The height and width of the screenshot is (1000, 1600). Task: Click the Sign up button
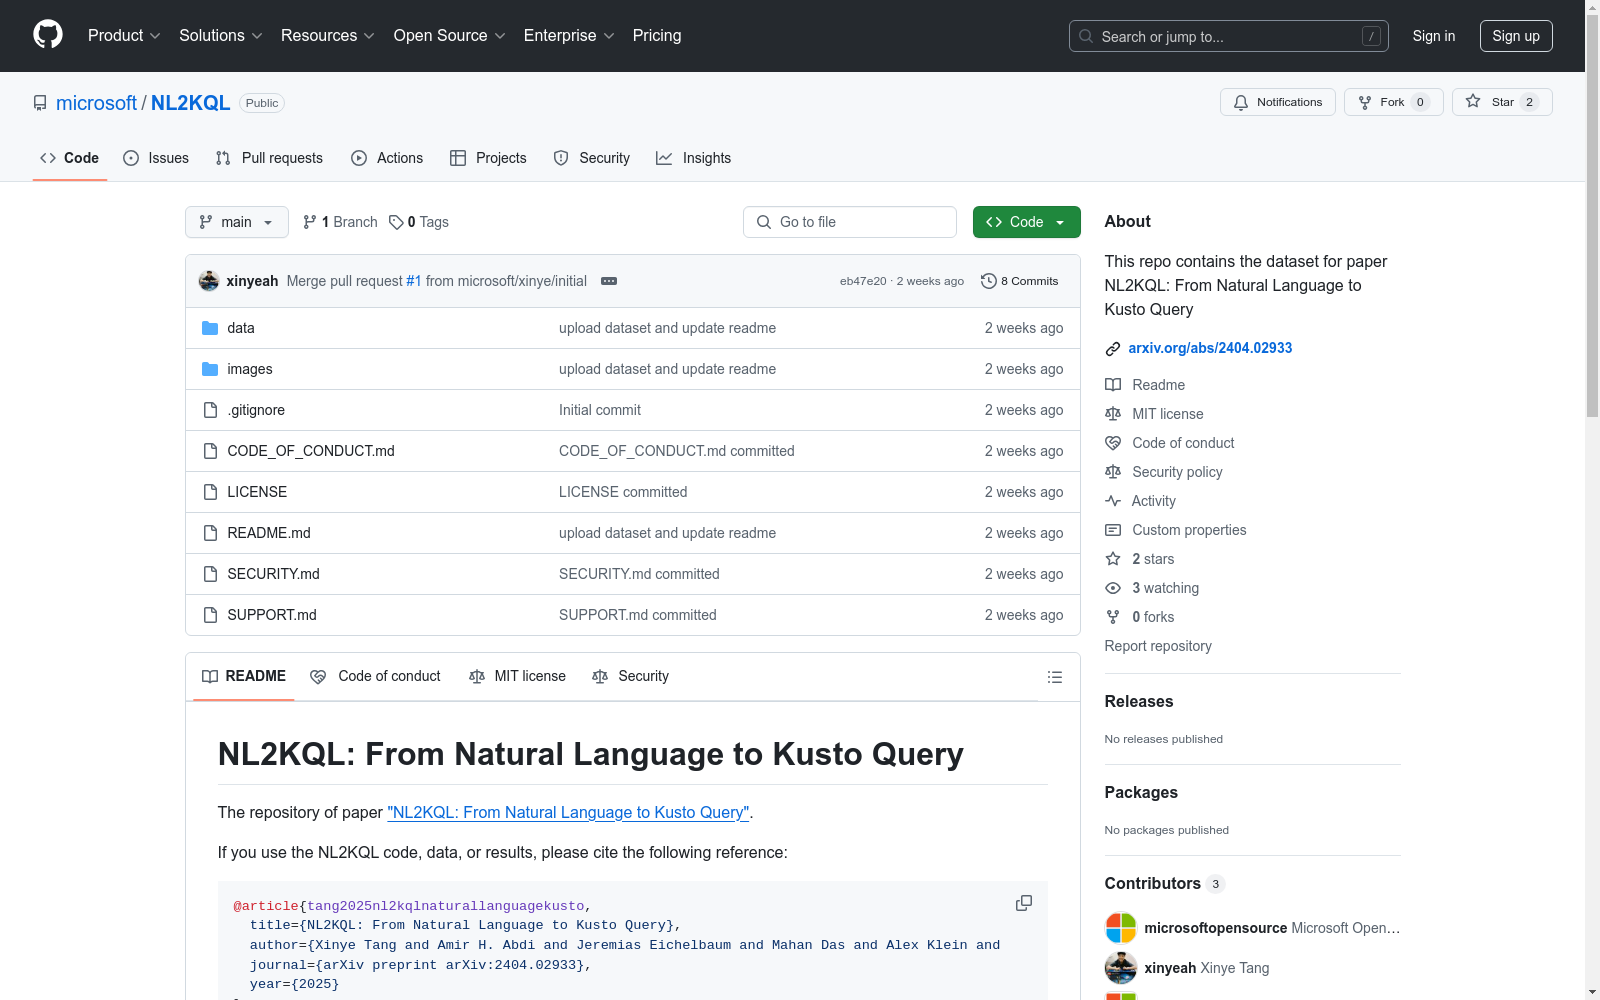(x=1516, y=36)
